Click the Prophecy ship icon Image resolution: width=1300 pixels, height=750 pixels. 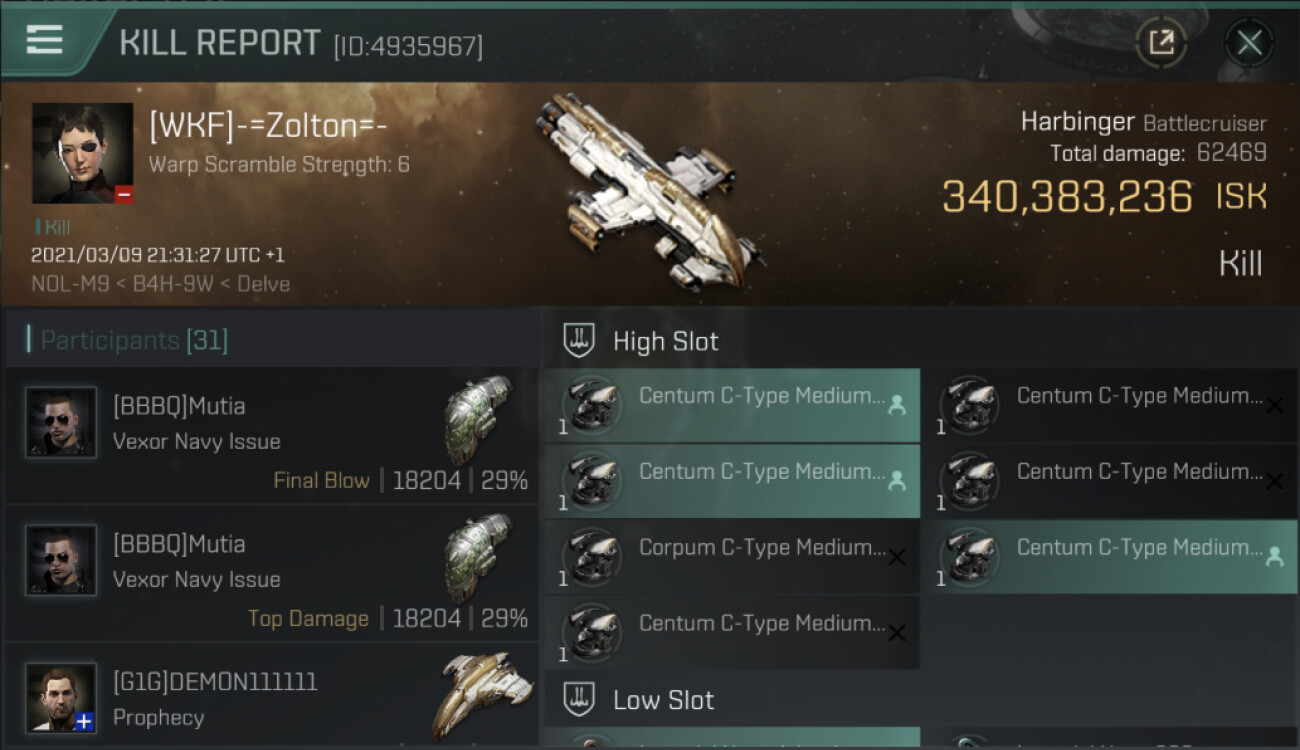[x=482, y=696]
